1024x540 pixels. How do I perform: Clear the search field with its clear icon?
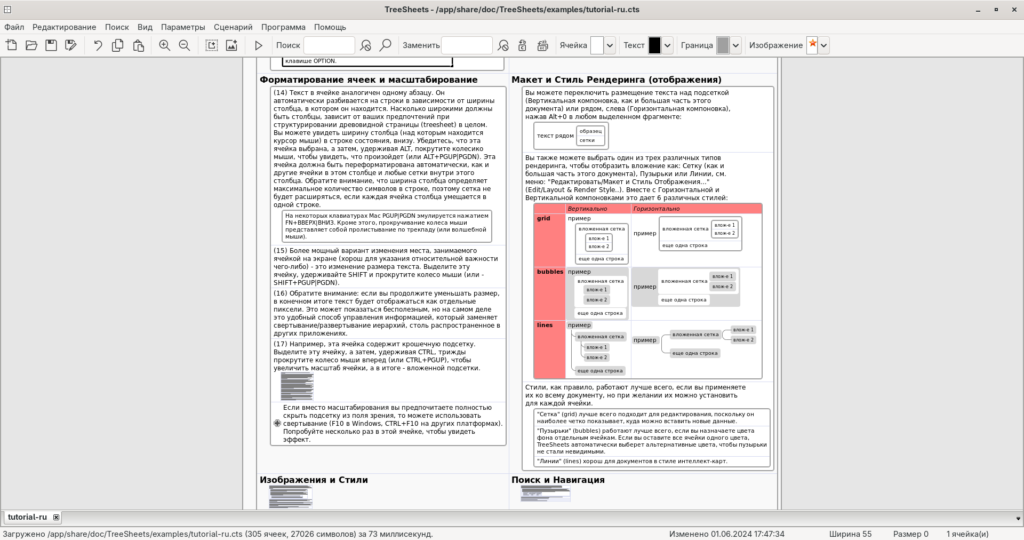(x=366, y=45)
